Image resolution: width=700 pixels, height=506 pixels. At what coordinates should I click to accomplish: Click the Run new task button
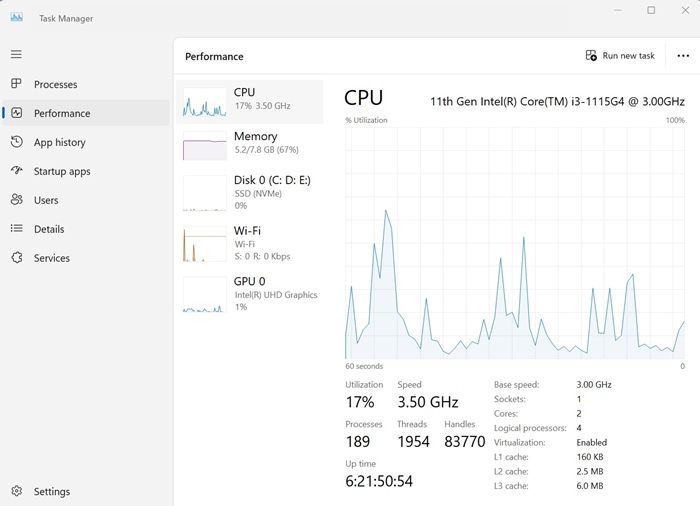tap(620, 55)
